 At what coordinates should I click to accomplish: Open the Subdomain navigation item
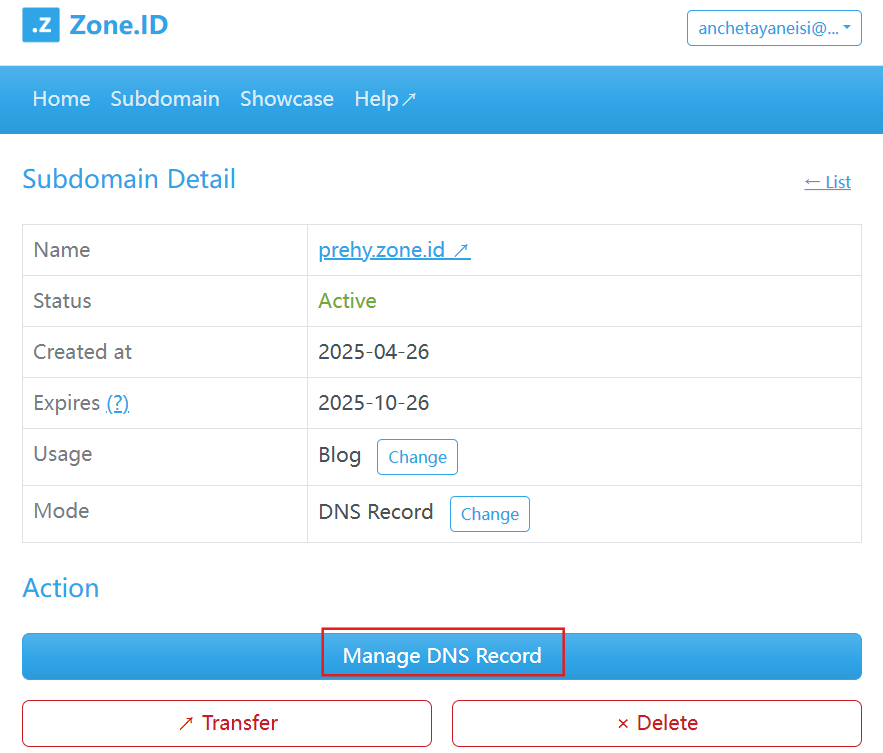click(165, 99)
